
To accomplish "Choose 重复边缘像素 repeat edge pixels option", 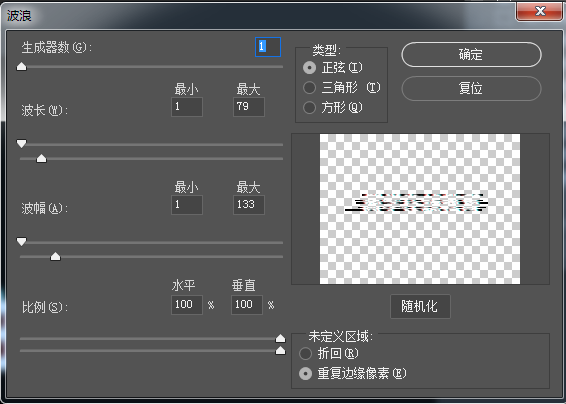I will 305,374.
